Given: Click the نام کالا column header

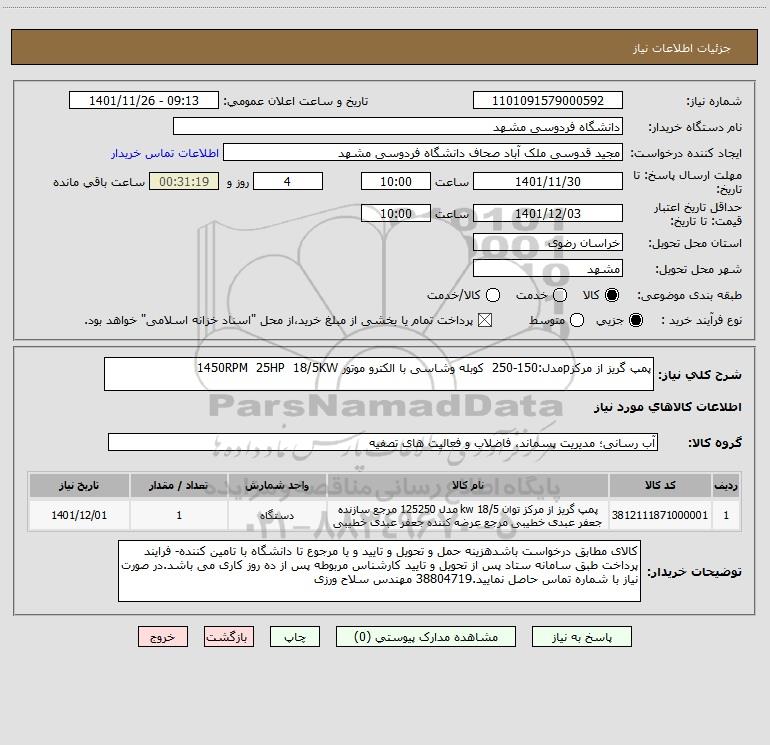Looking at the screenshot, I should click(468, 485).
